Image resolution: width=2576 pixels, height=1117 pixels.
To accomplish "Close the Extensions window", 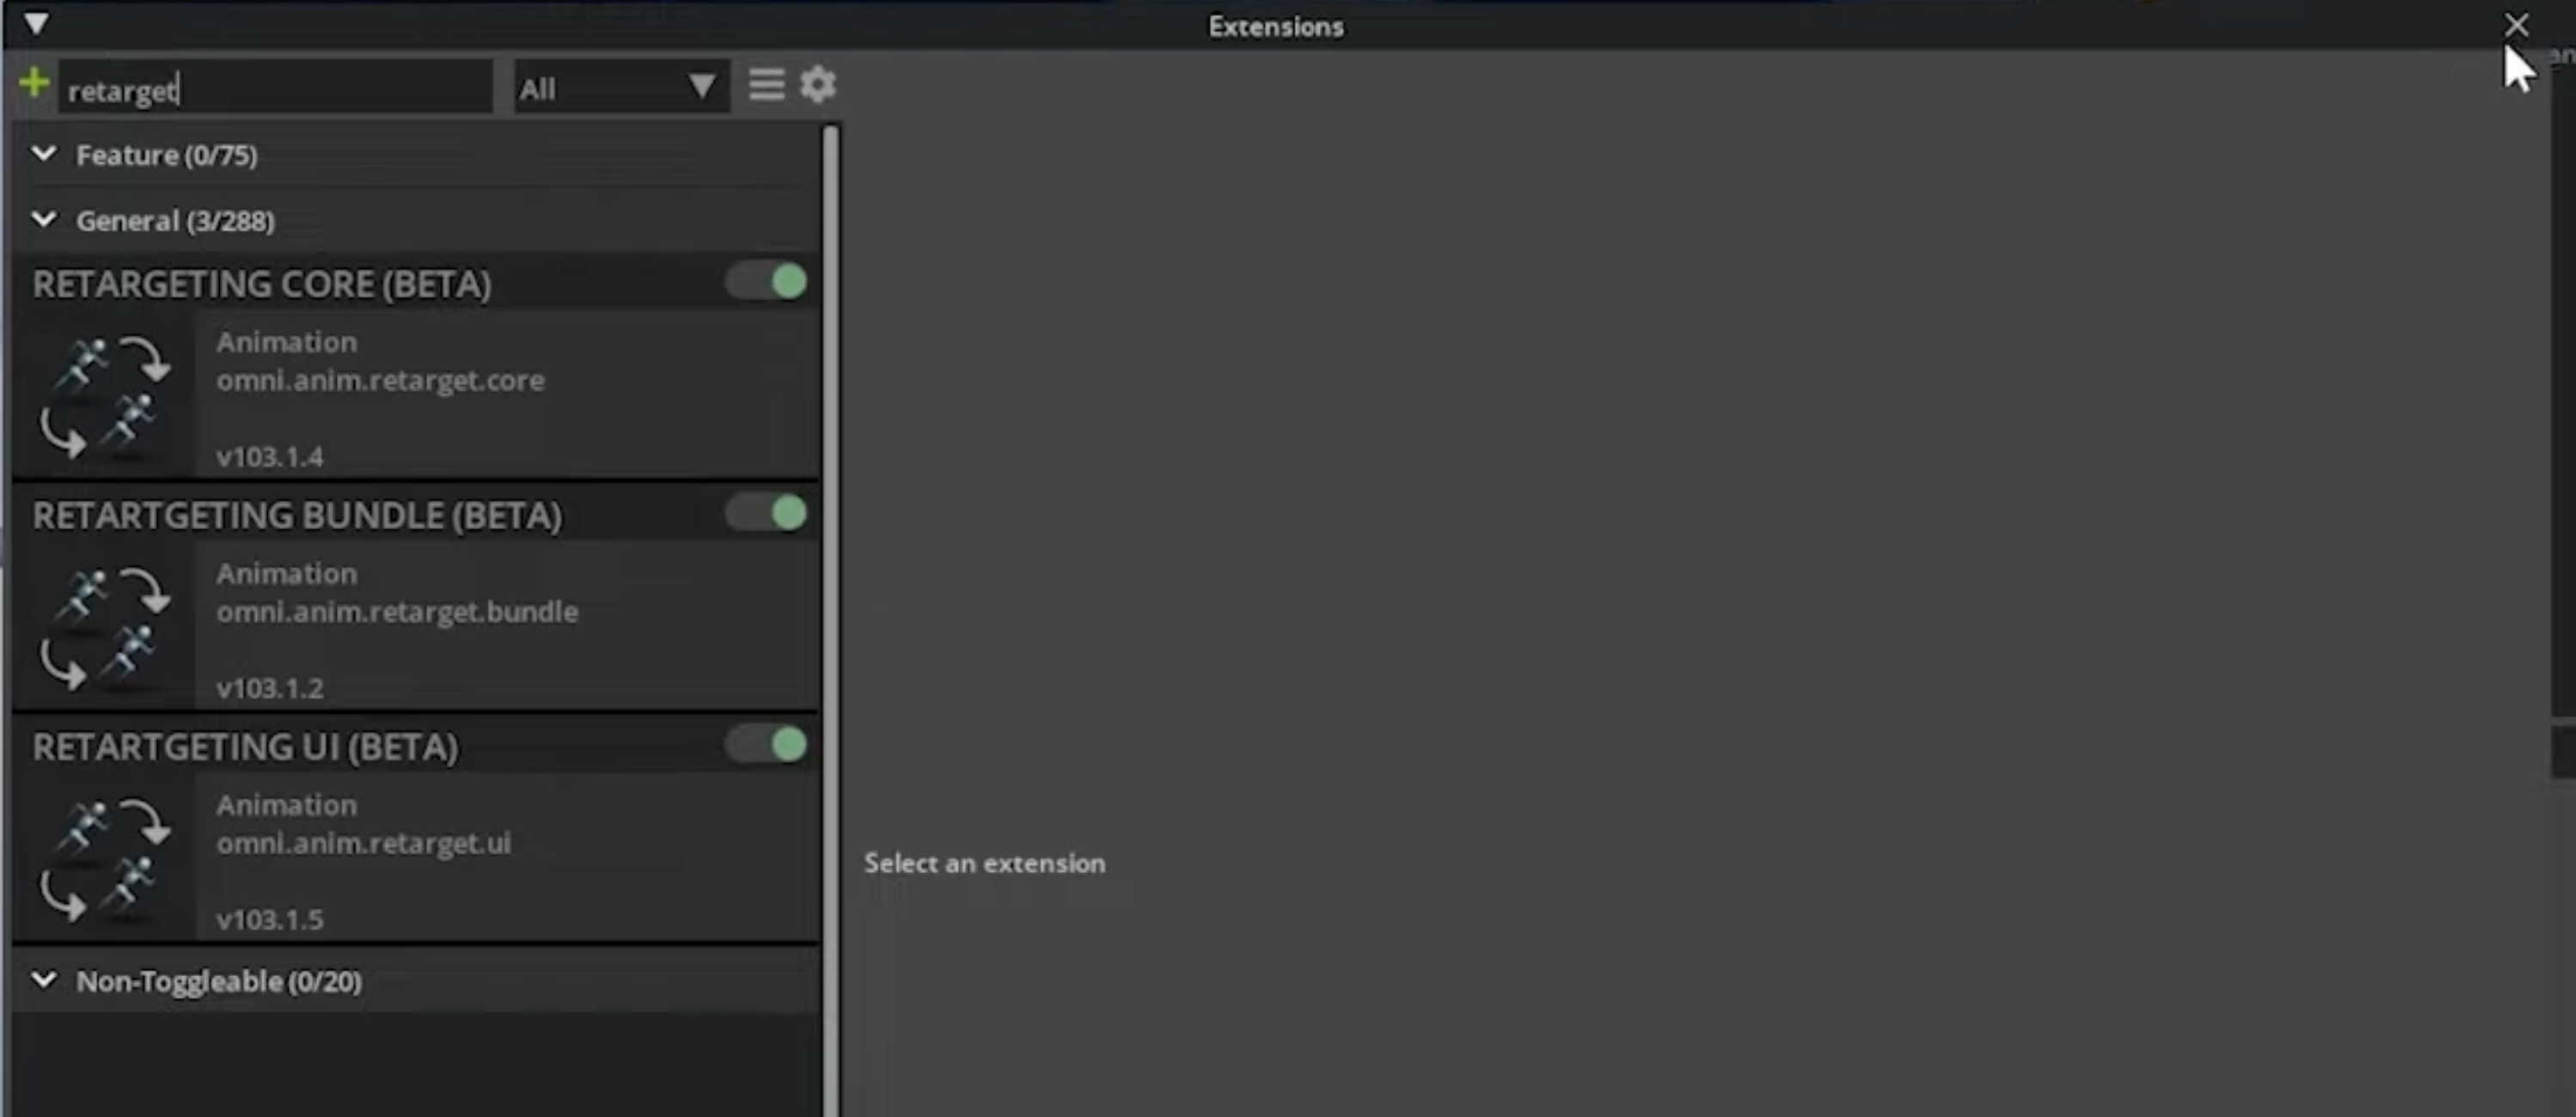I will (2516, 25).
